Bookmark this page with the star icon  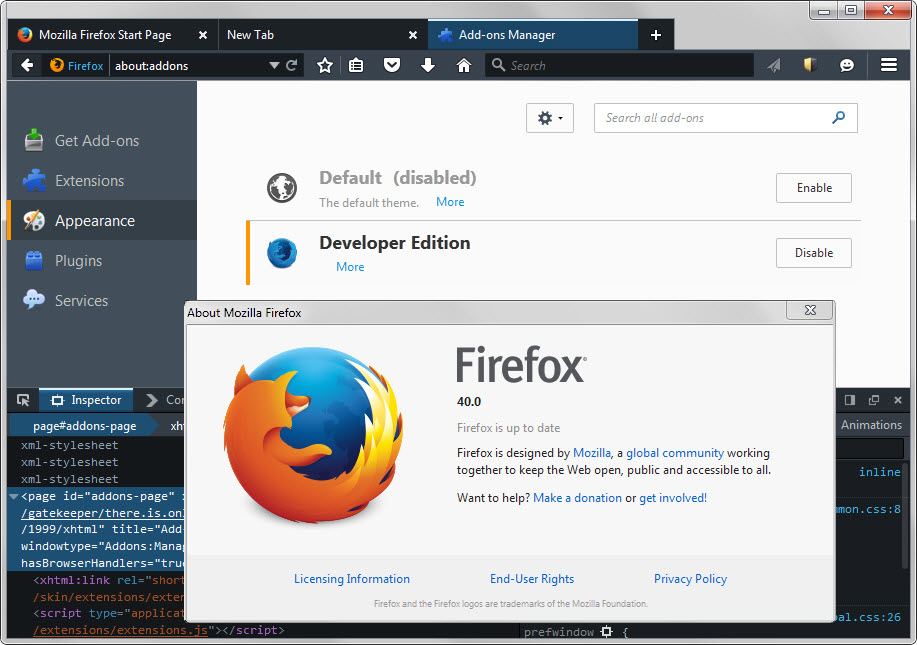[x=325, y=65]
